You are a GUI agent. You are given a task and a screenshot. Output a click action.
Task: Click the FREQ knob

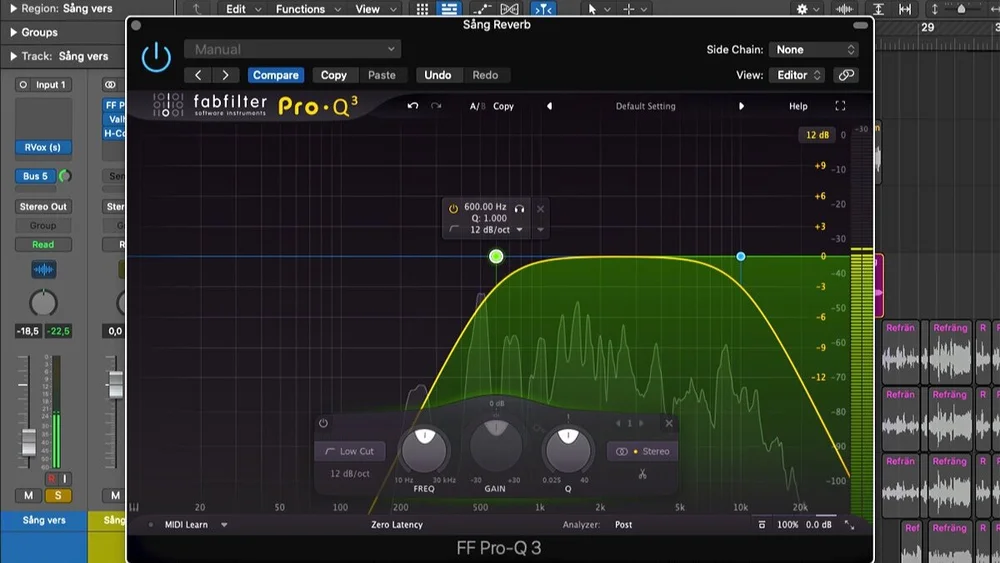pyautogui.click(x=424, y=449)
